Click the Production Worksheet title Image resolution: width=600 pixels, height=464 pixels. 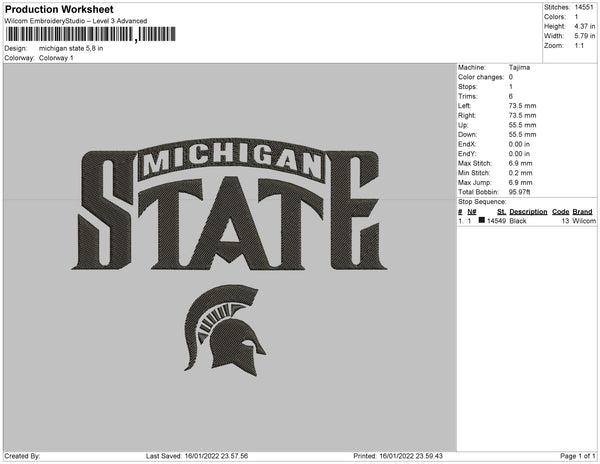[x=59, y=10]
